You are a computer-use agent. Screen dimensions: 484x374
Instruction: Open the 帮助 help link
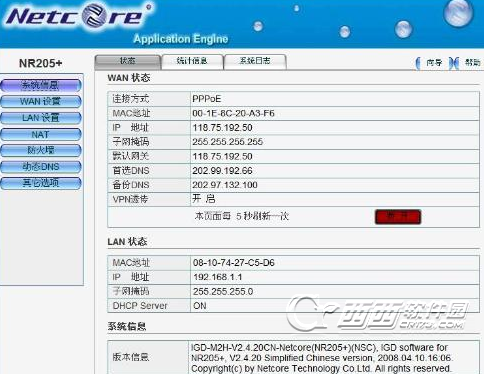(x=473, y=62)
